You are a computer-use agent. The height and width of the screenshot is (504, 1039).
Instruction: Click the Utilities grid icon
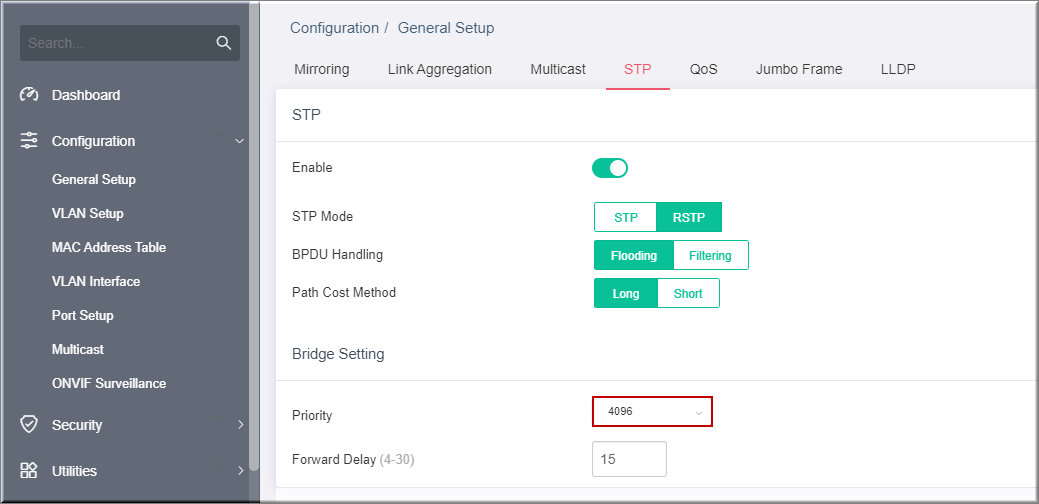click(x=29, y=471)
